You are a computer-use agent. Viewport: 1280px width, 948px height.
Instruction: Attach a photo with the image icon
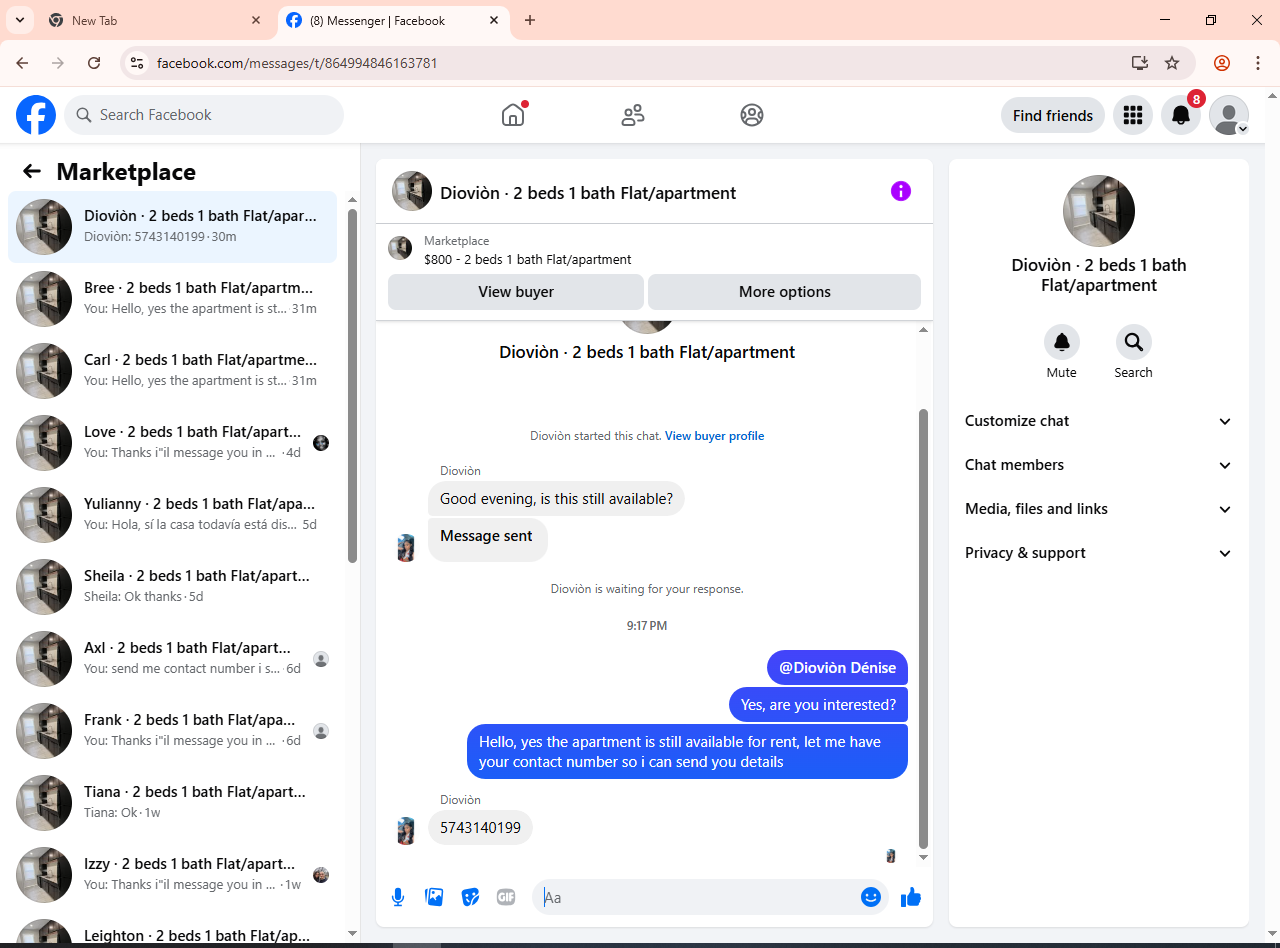click(434, 897)
